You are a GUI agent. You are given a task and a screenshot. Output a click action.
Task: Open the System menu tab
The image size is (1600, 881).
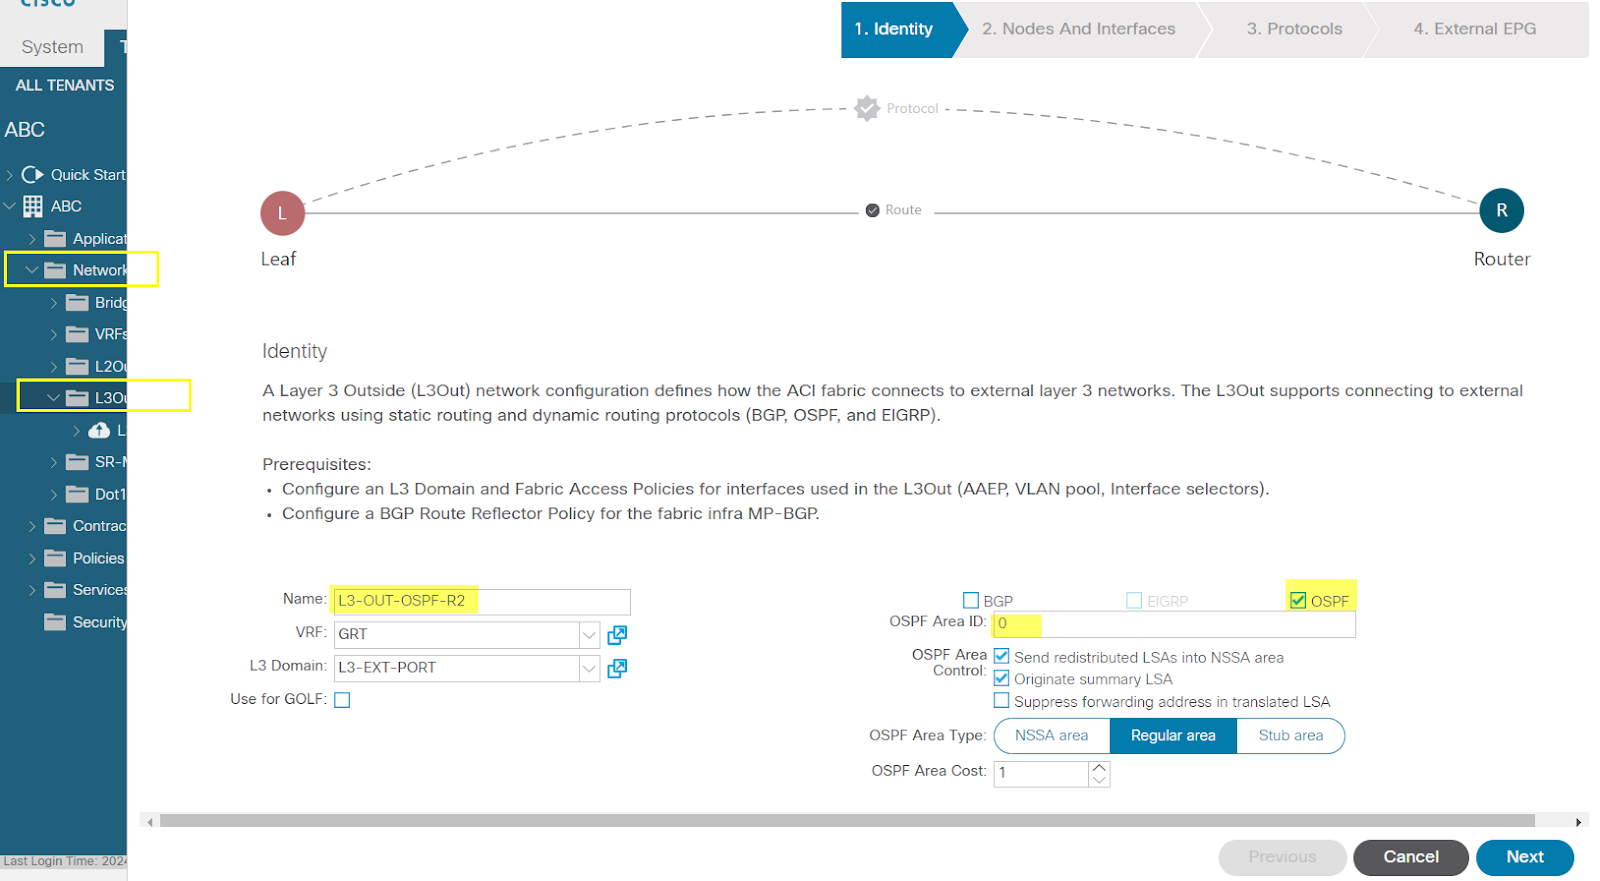(52, 47)
